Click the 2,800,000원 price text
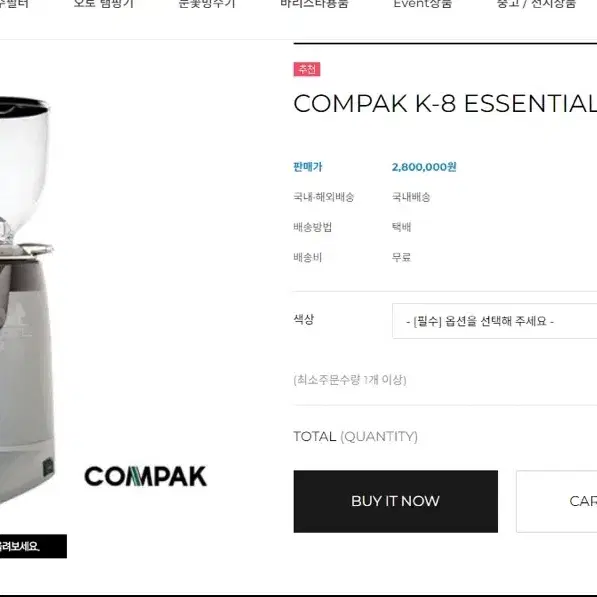Image resolution: width=597 pixels, height=597 pixels. [424, 167]
